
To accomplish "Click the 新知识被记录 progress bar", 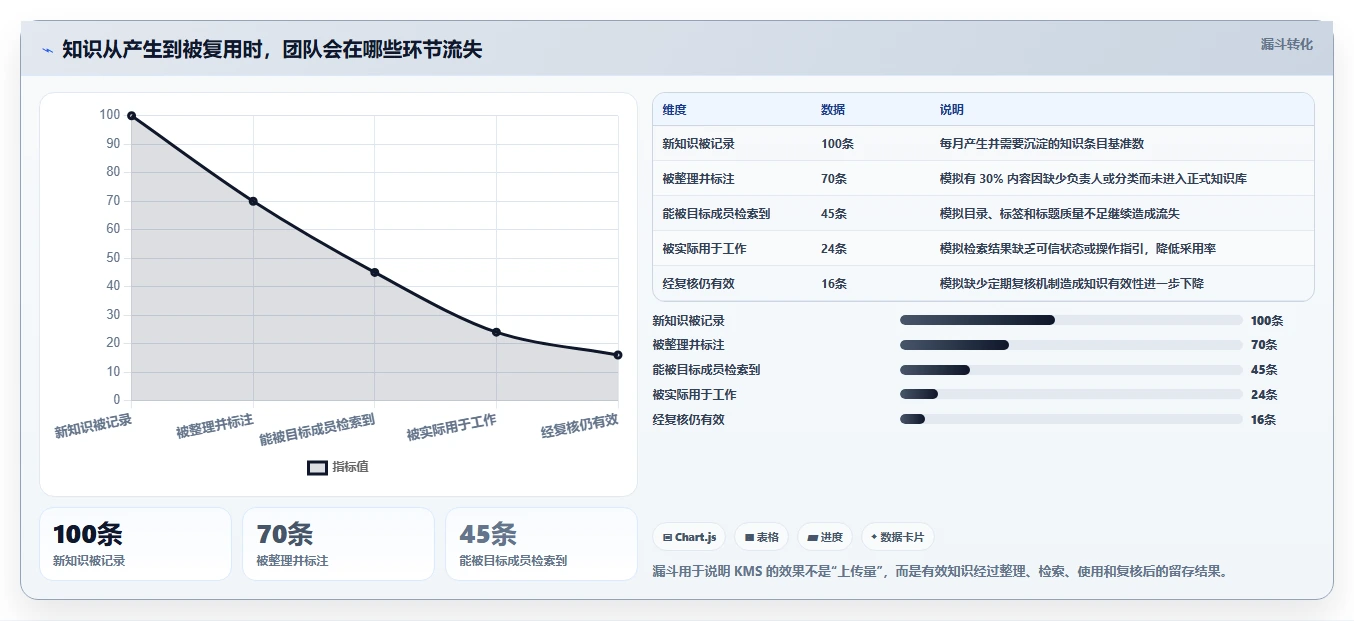I will (1071, 320).
